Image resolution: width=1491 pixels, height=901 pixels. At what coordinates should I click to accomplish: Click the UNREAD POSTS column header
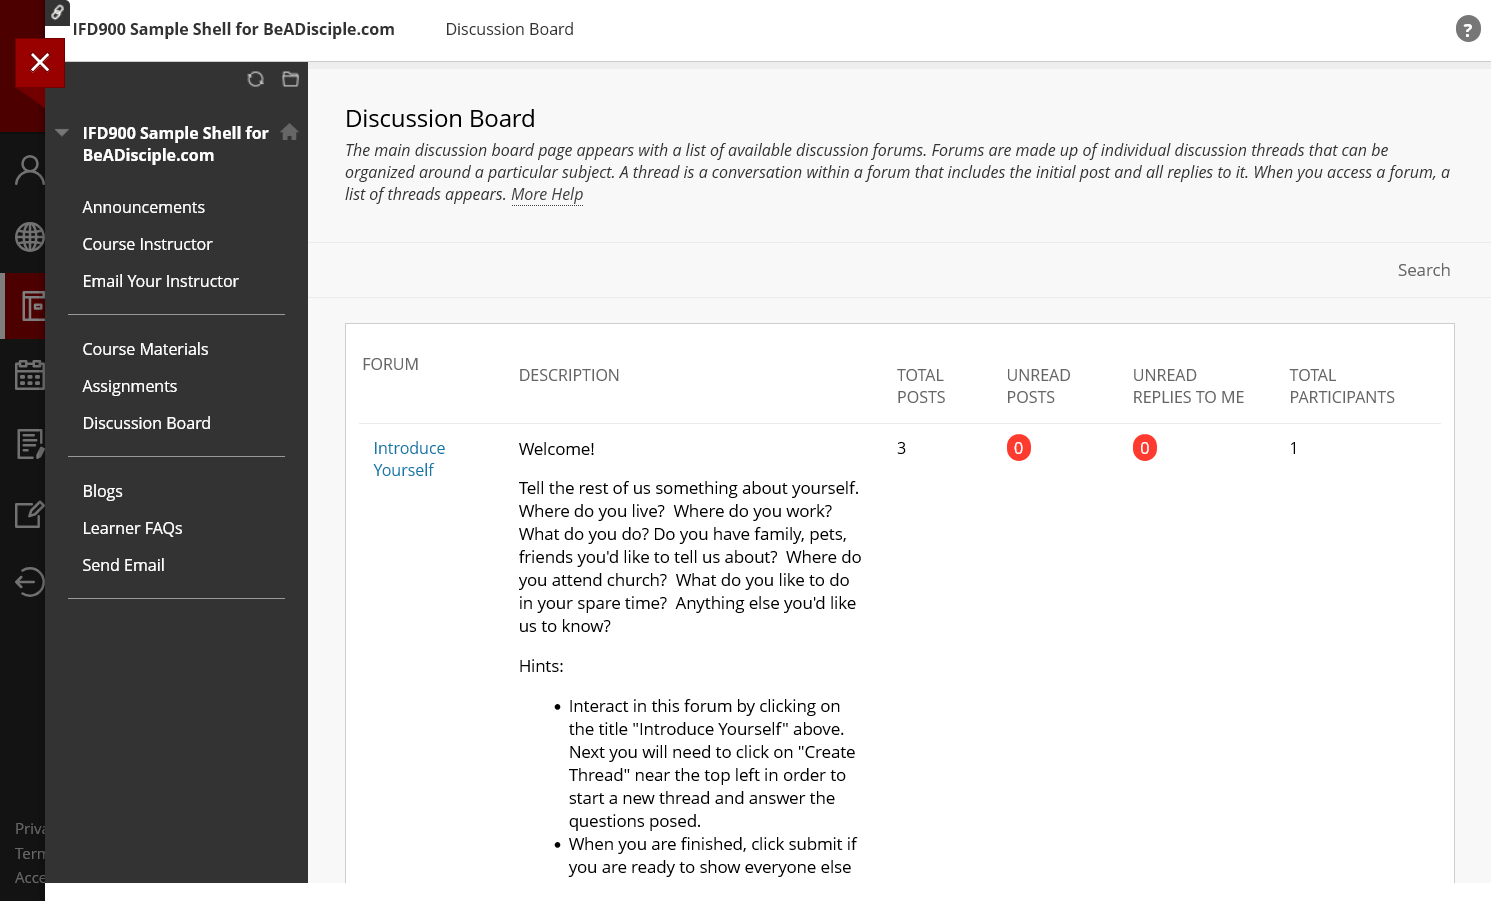(1039, 386)
